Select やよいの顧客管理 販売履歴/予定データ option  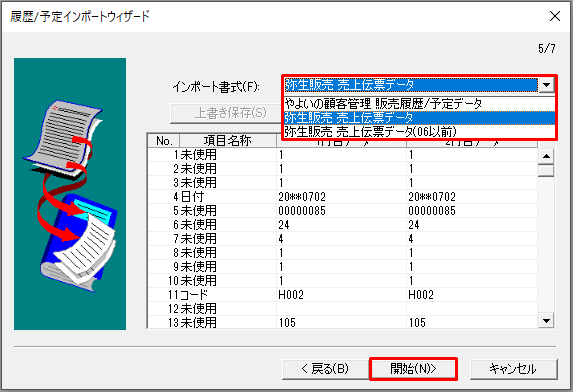click(419, 104)
